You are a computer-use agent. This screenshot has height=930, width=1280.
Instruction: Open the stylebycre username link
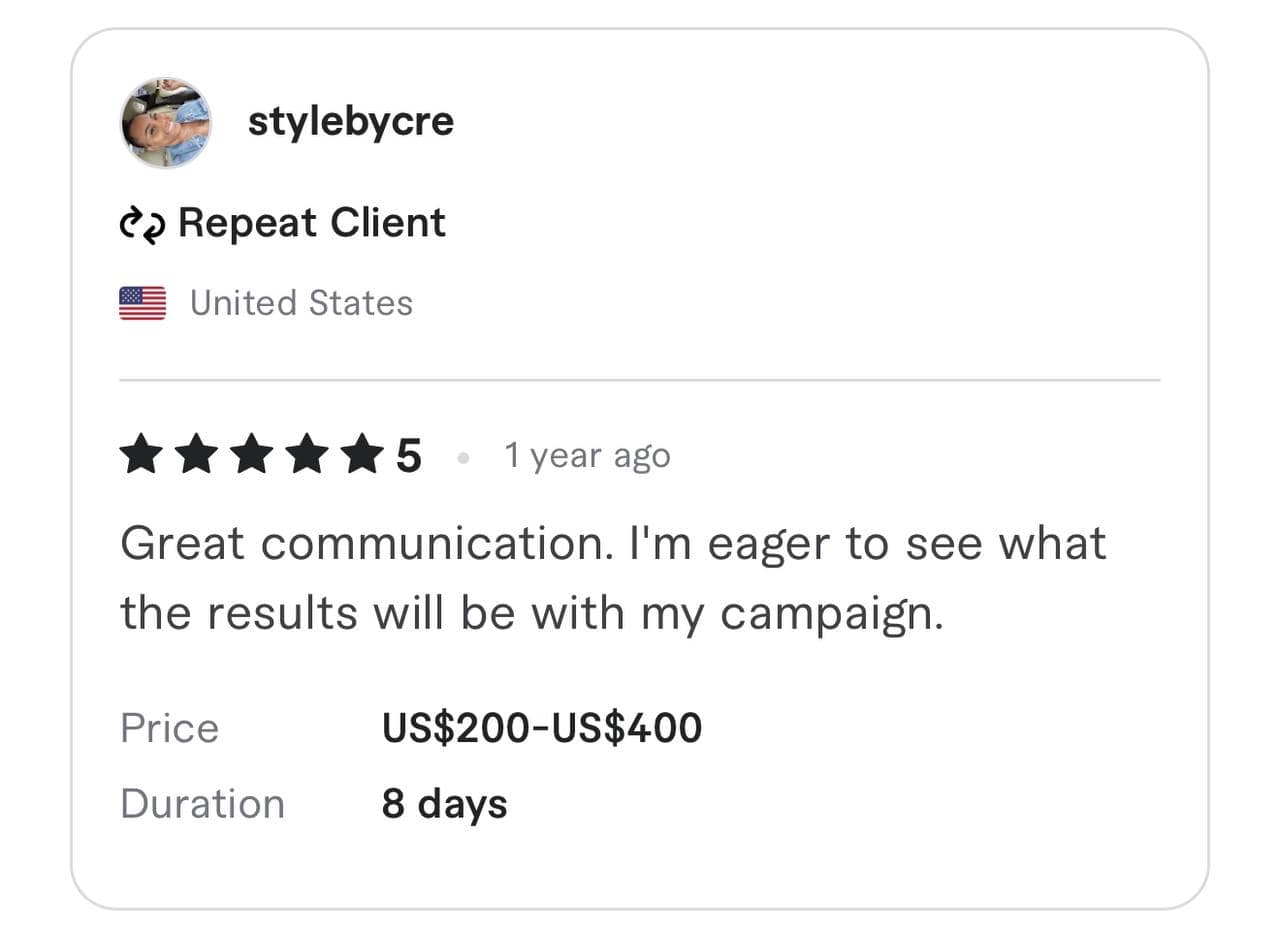coord(350,122)
